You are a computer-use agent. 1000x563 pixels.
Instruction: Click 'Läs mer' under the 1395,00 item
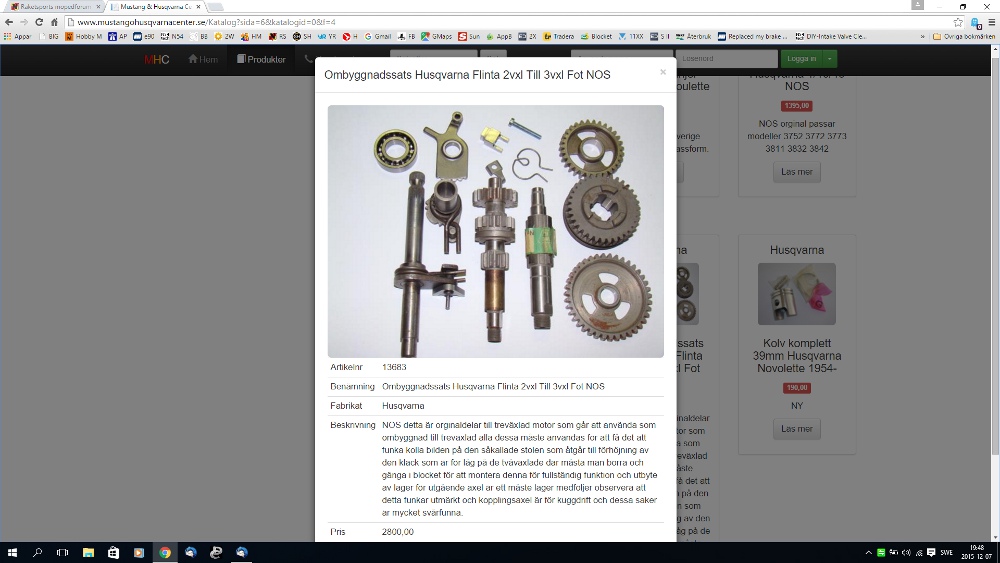coord(797,172)
